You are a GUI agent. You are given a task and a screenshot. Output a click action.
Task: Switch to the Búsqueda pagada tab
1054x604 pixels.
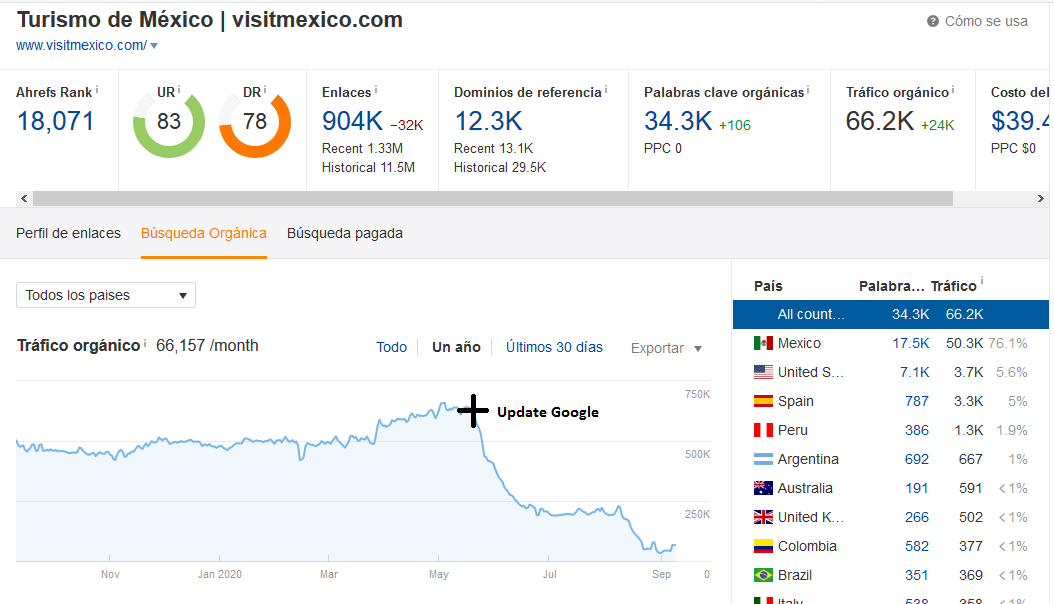pyautogui.click(x=345, y=233)
